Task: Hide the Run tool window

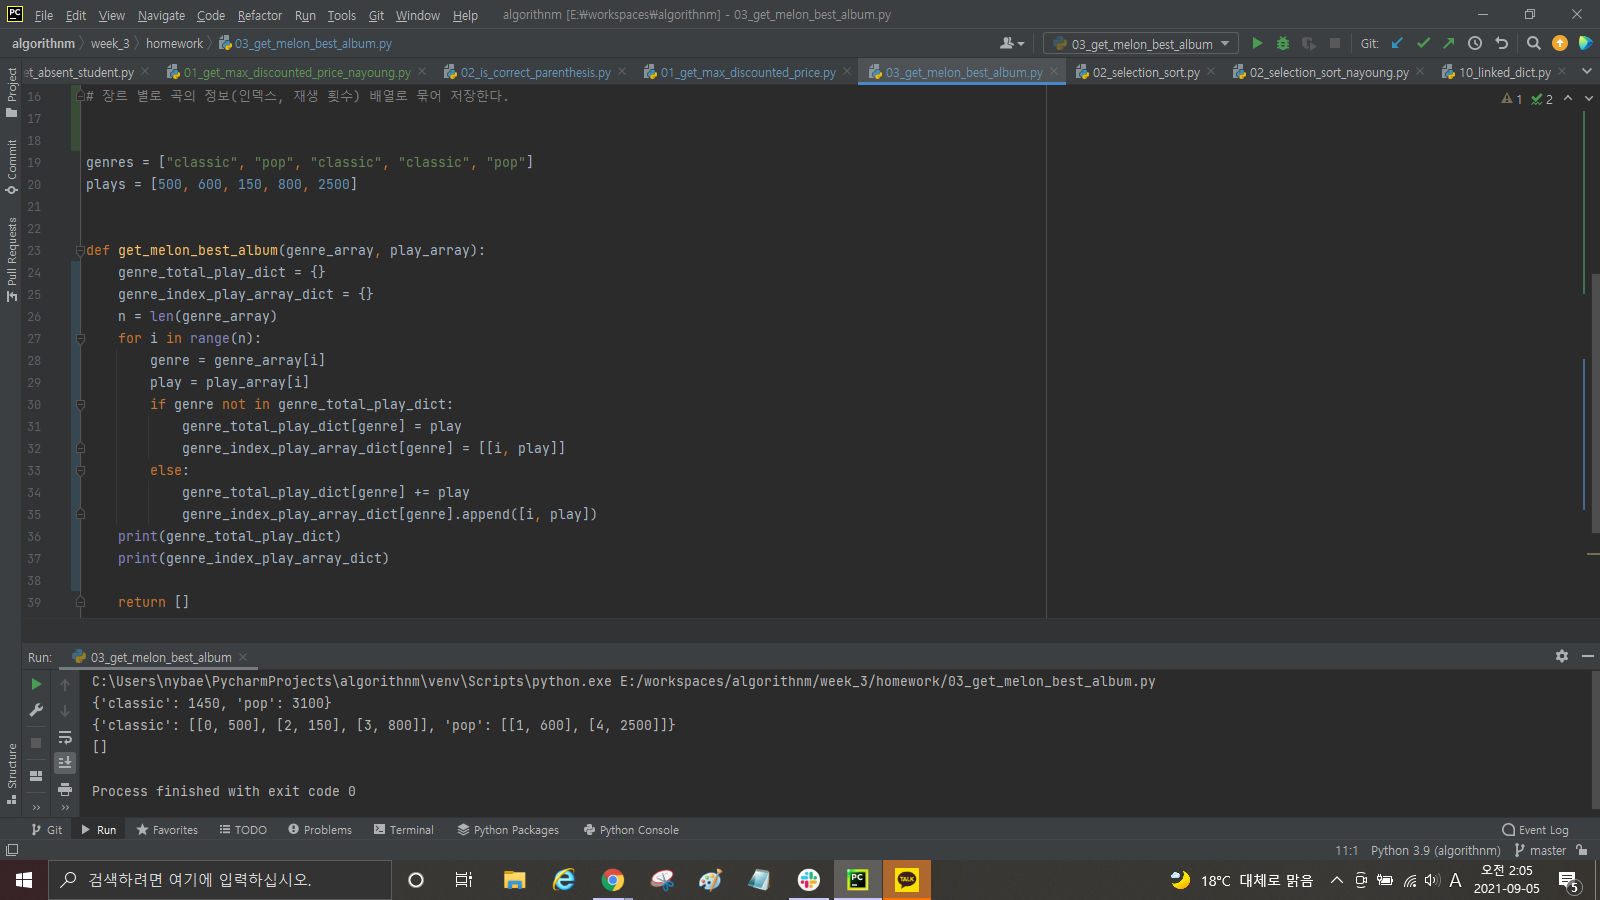Action: point(1588,656)
